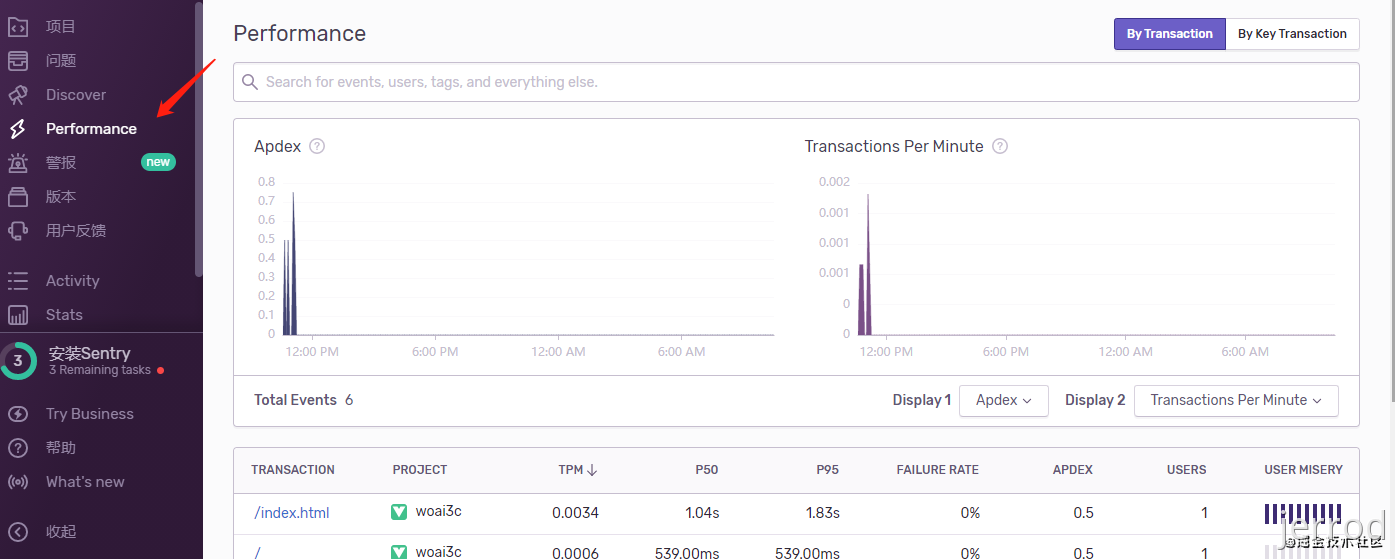Click the What's new broadcast icon
The width and height of the screenshot is (1395, 559).
(x=18, y=482)
